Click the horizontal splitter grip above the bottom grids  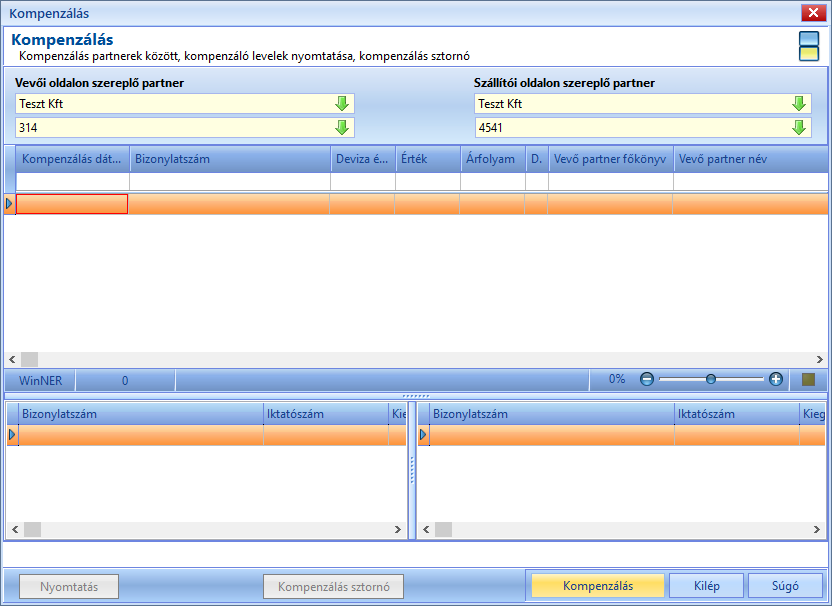415,396
